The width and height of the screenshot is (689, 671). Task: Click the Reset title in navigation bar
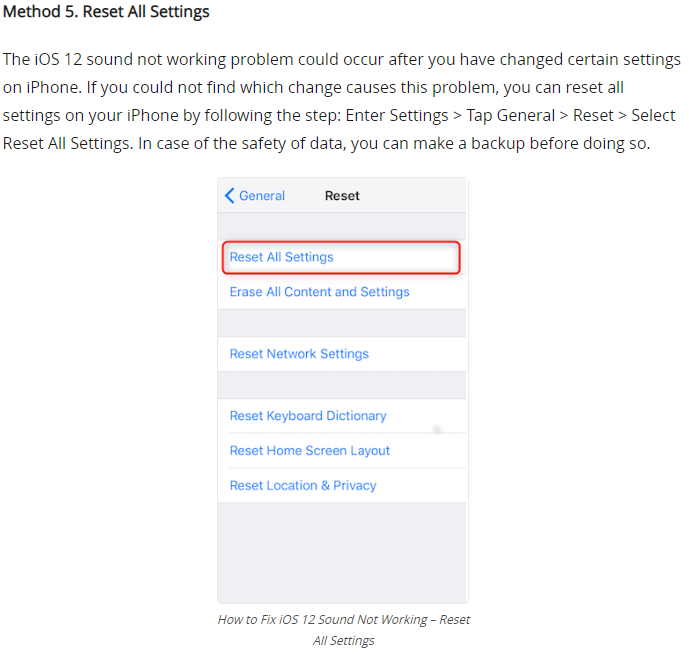click(342, 196)
